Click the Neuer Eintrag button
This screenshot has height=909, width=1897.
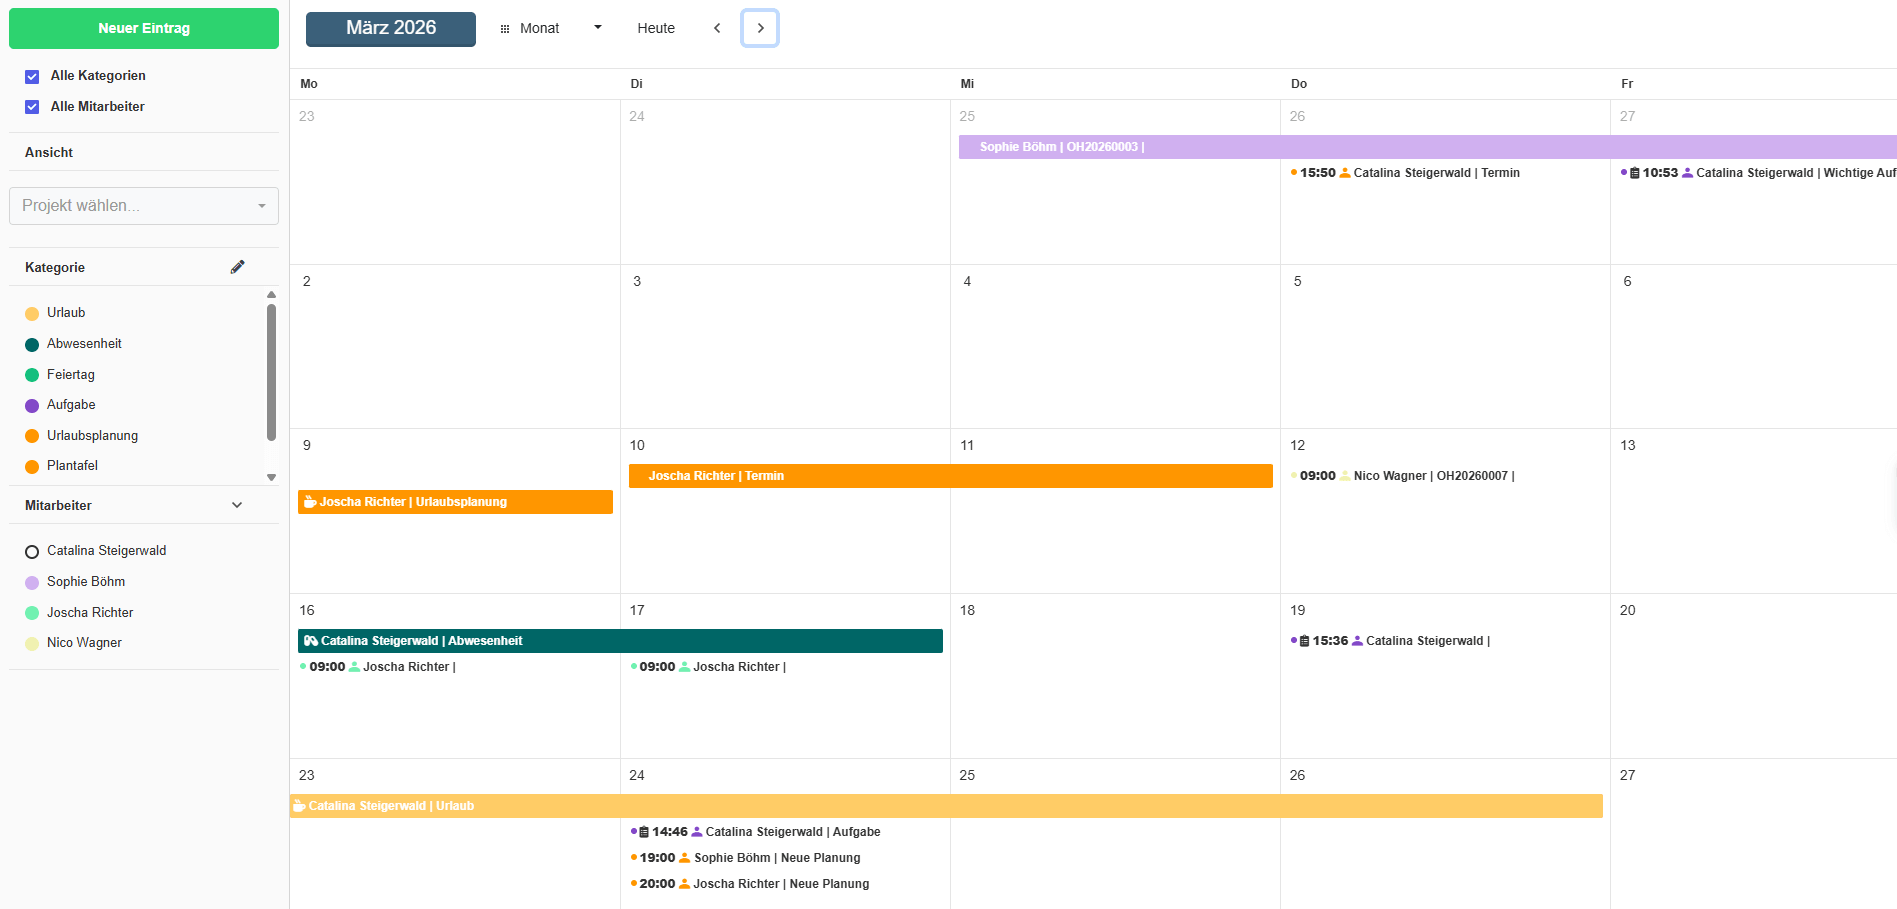tap(144, 28)
